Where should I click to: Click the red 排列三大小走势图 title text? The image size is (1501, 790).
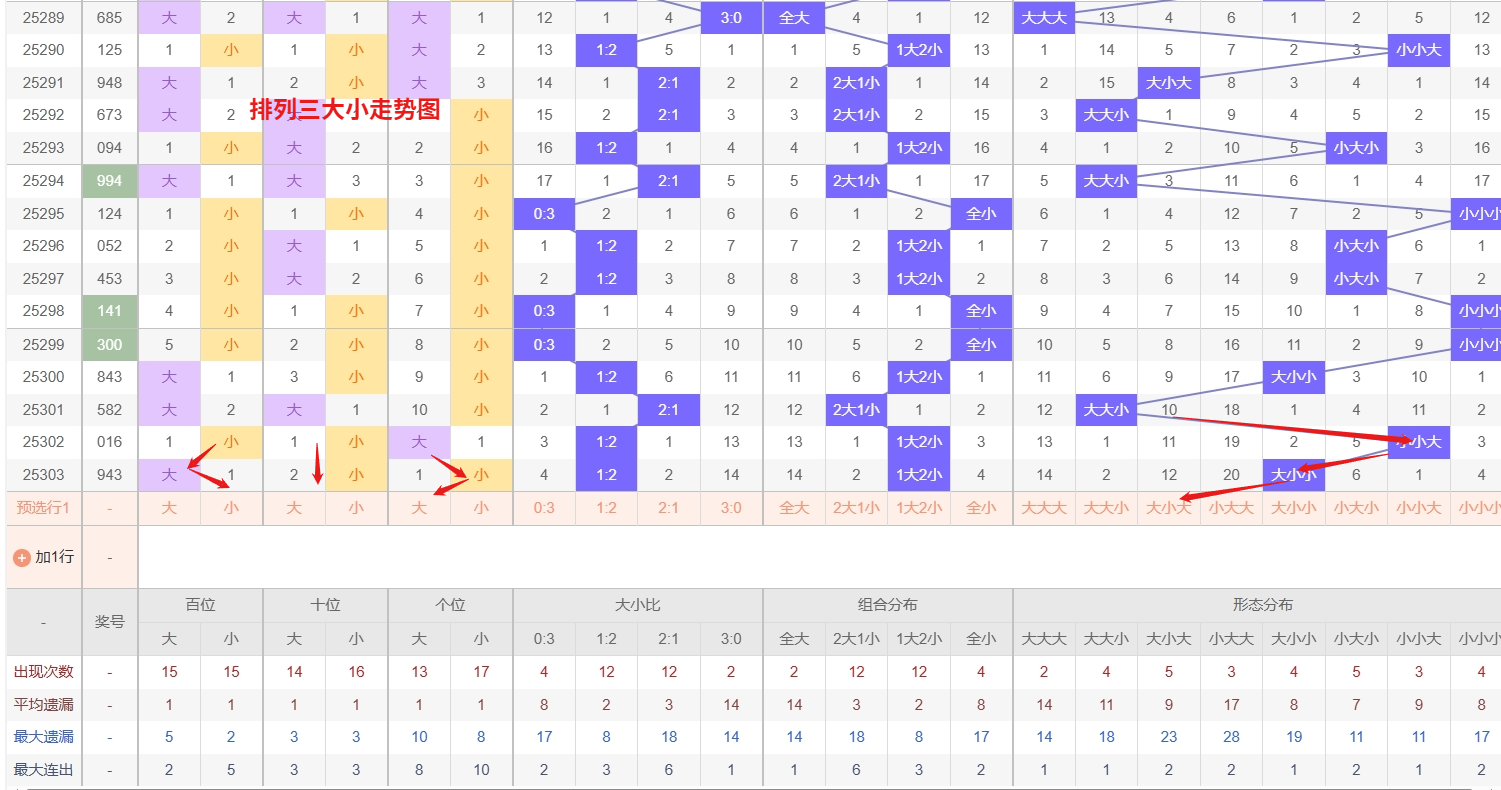tap(344, 110)
